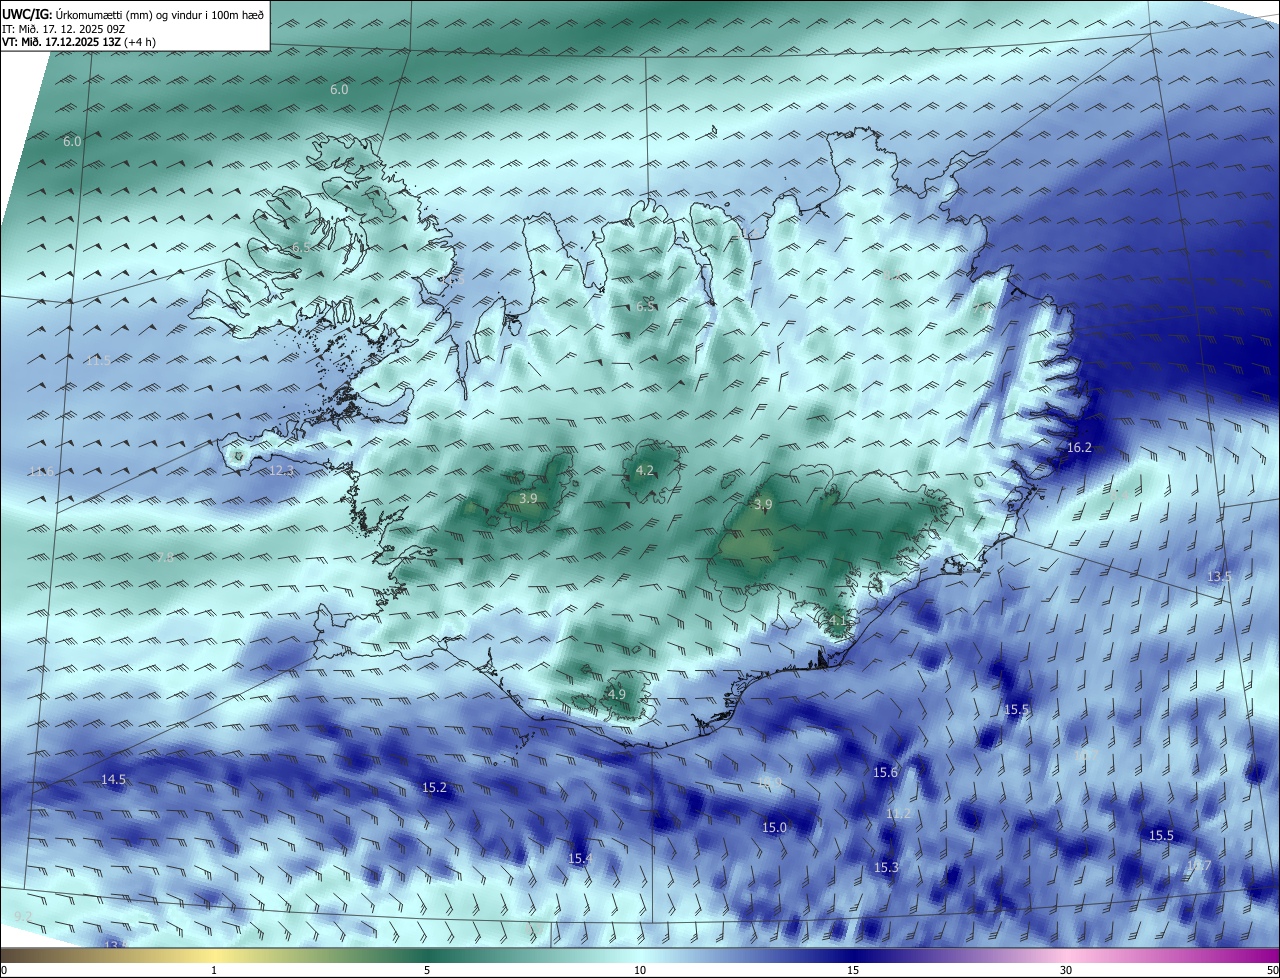Click the legend tick label 50

[x=1272, y=970]
